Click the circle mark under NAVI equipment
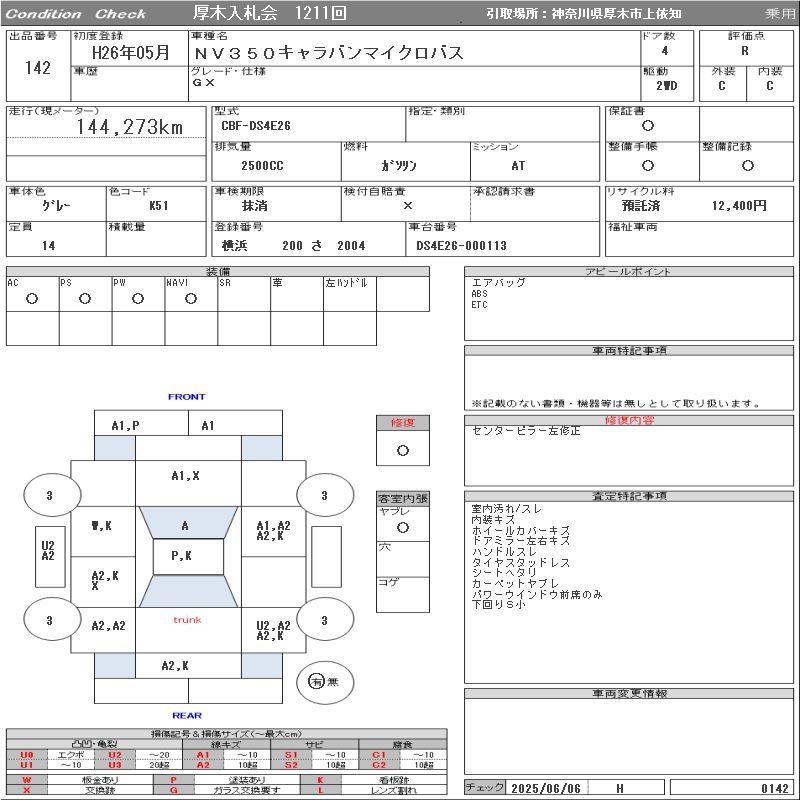The image size is (800, 800). (191, 299)
